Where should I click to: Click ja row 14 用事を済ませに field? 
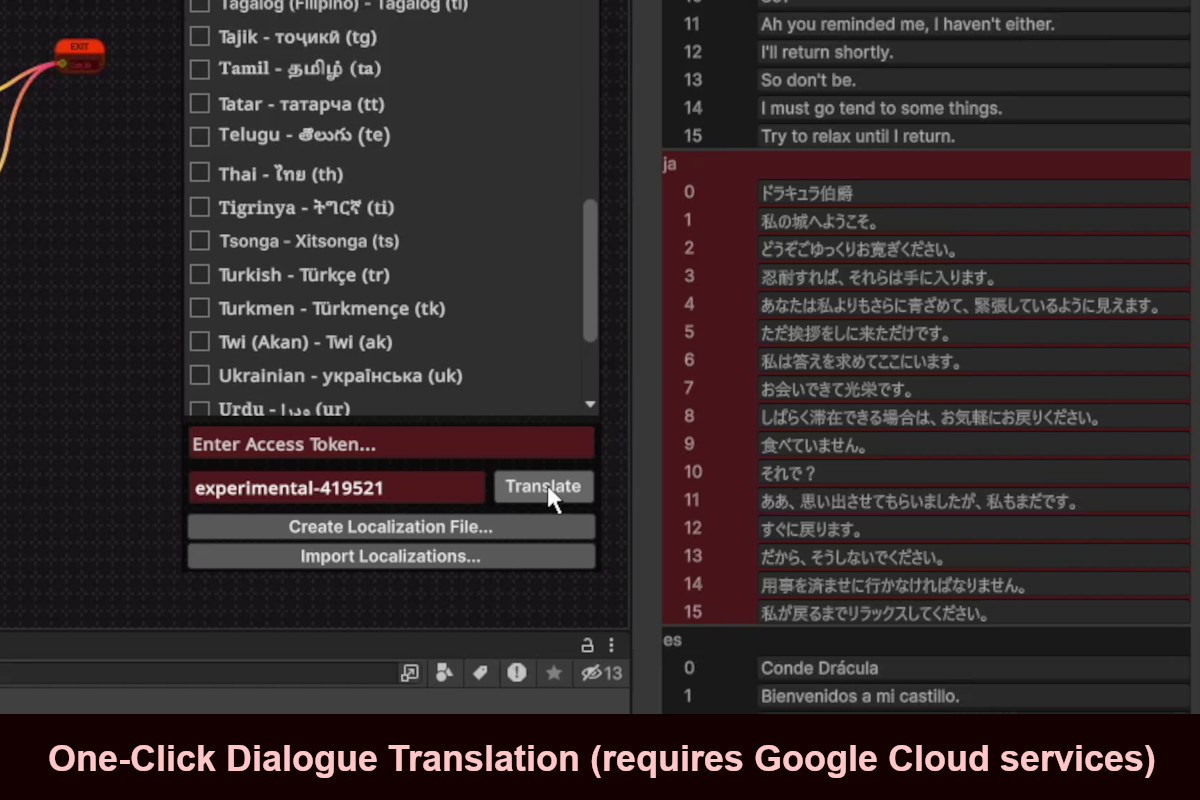[974, 585]
